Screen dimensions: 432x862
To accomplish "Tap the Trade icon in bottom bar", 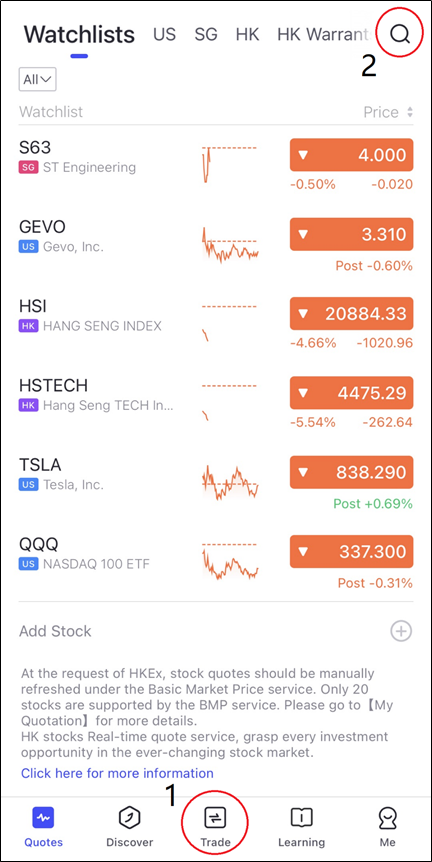I will coord(215,817).
